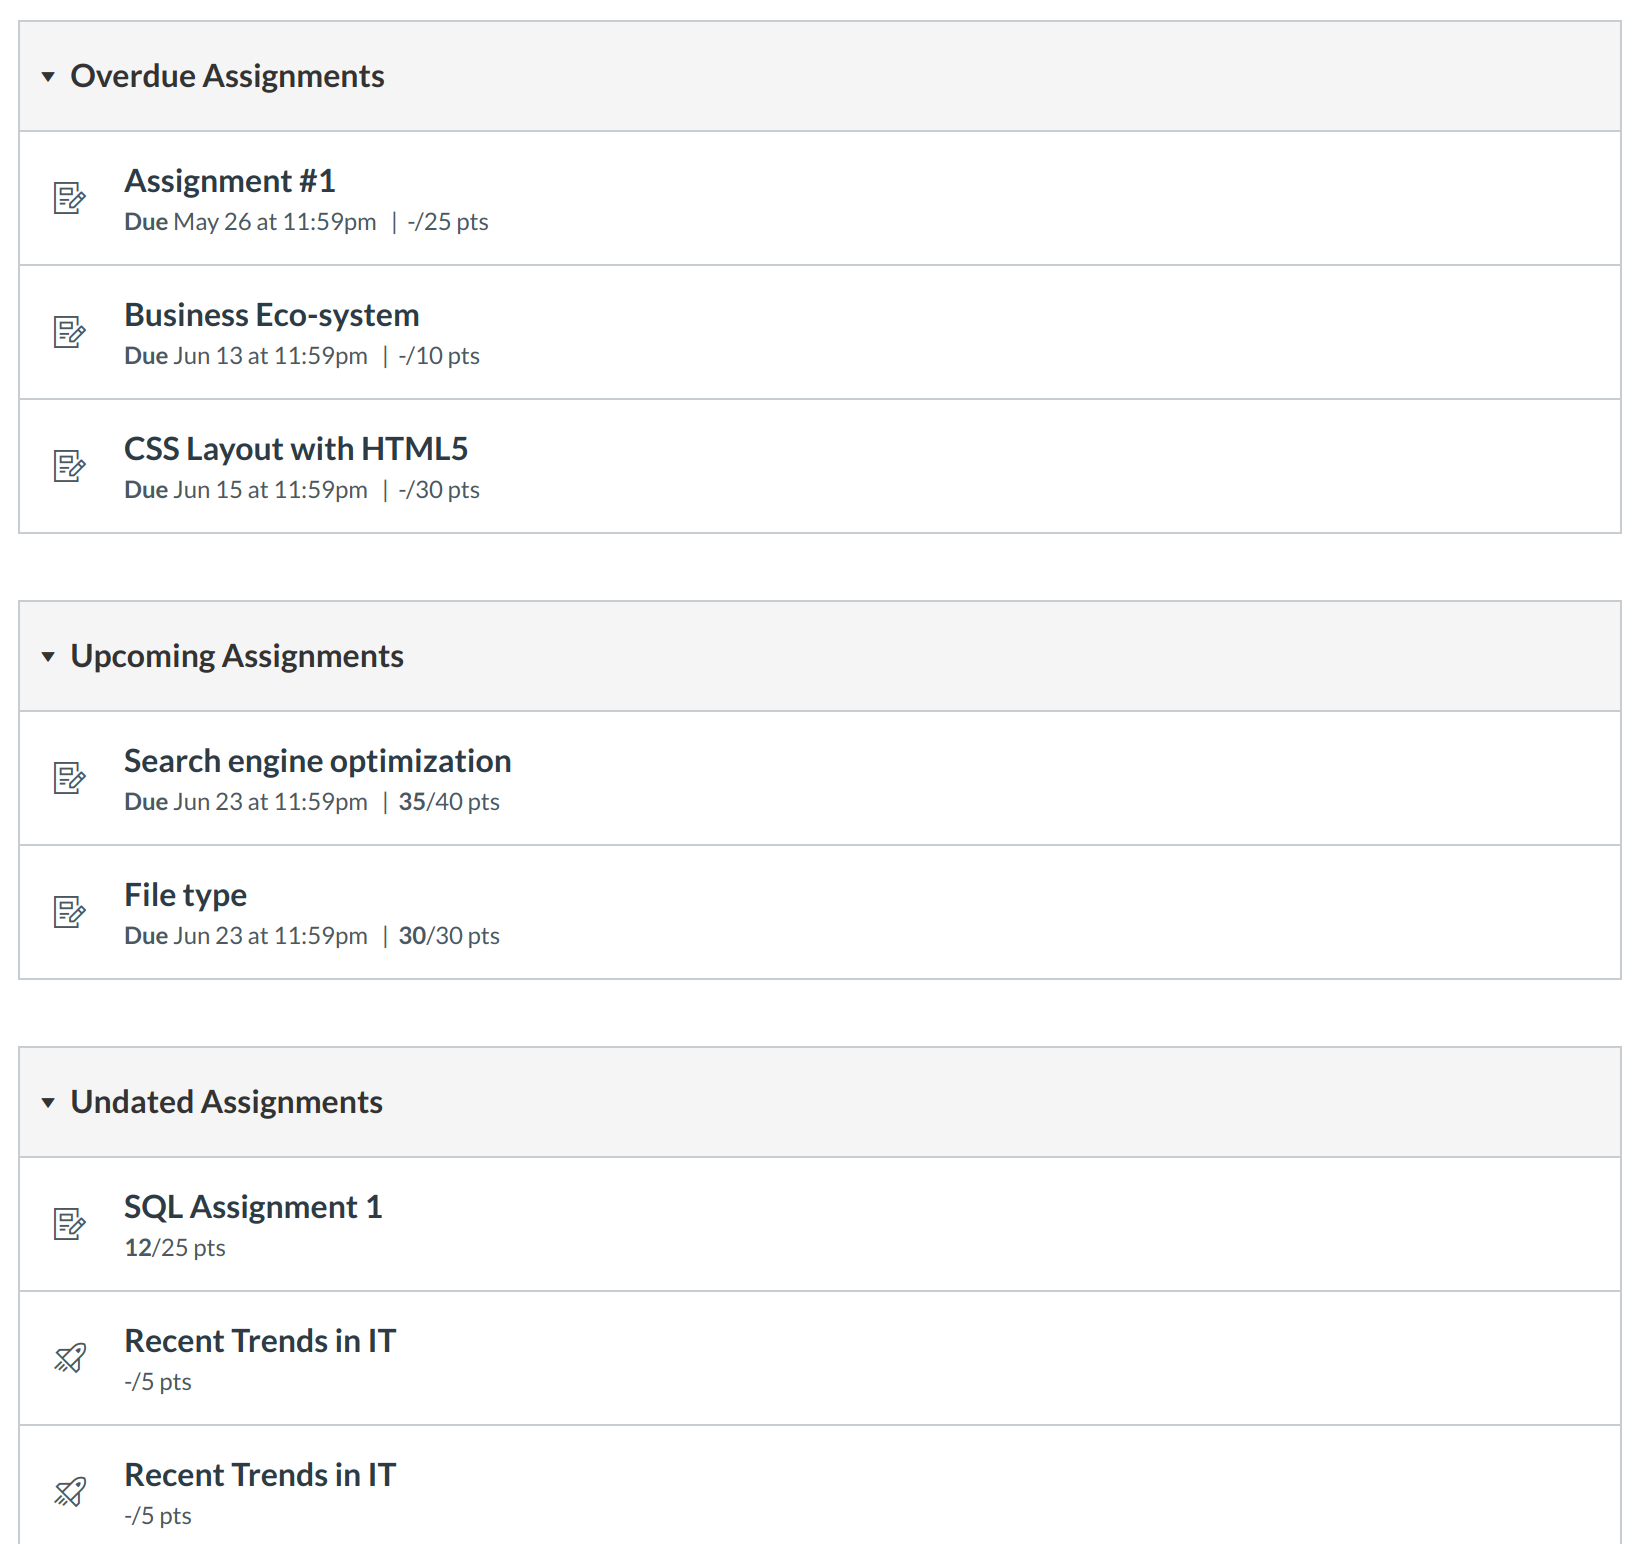
Task: Select the icon next to CSS Layout with HTML5
Action: tap(69, 466)
